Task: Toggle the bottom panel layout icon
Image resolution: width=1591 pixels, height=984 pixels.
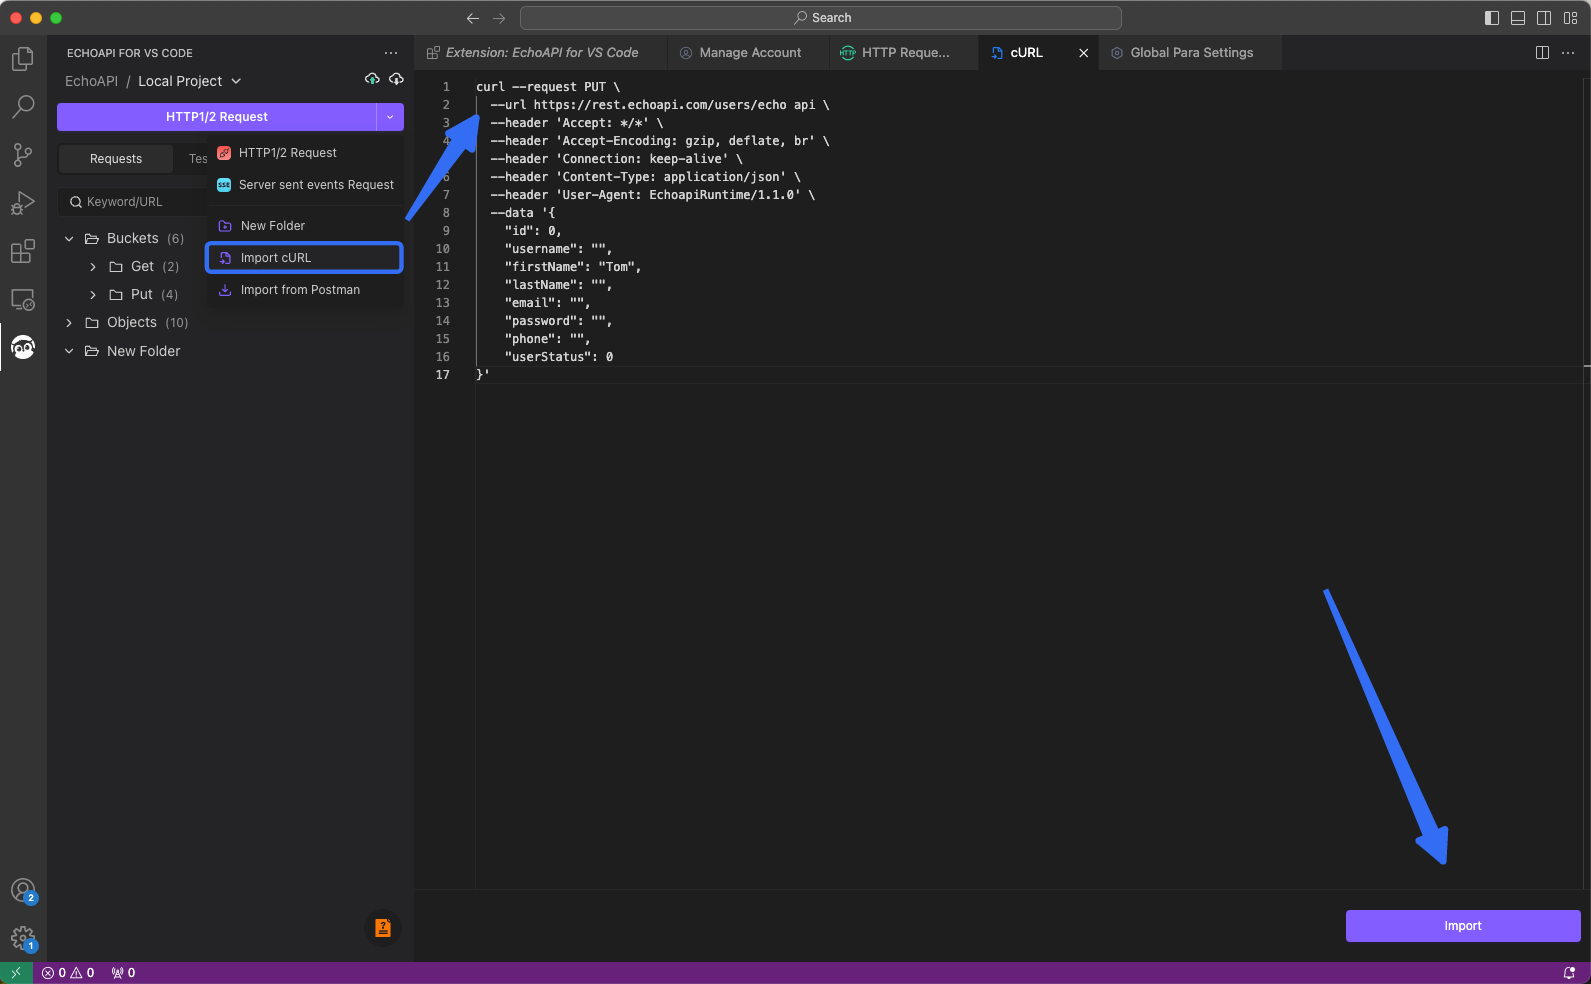Action: coord(1518,18)
